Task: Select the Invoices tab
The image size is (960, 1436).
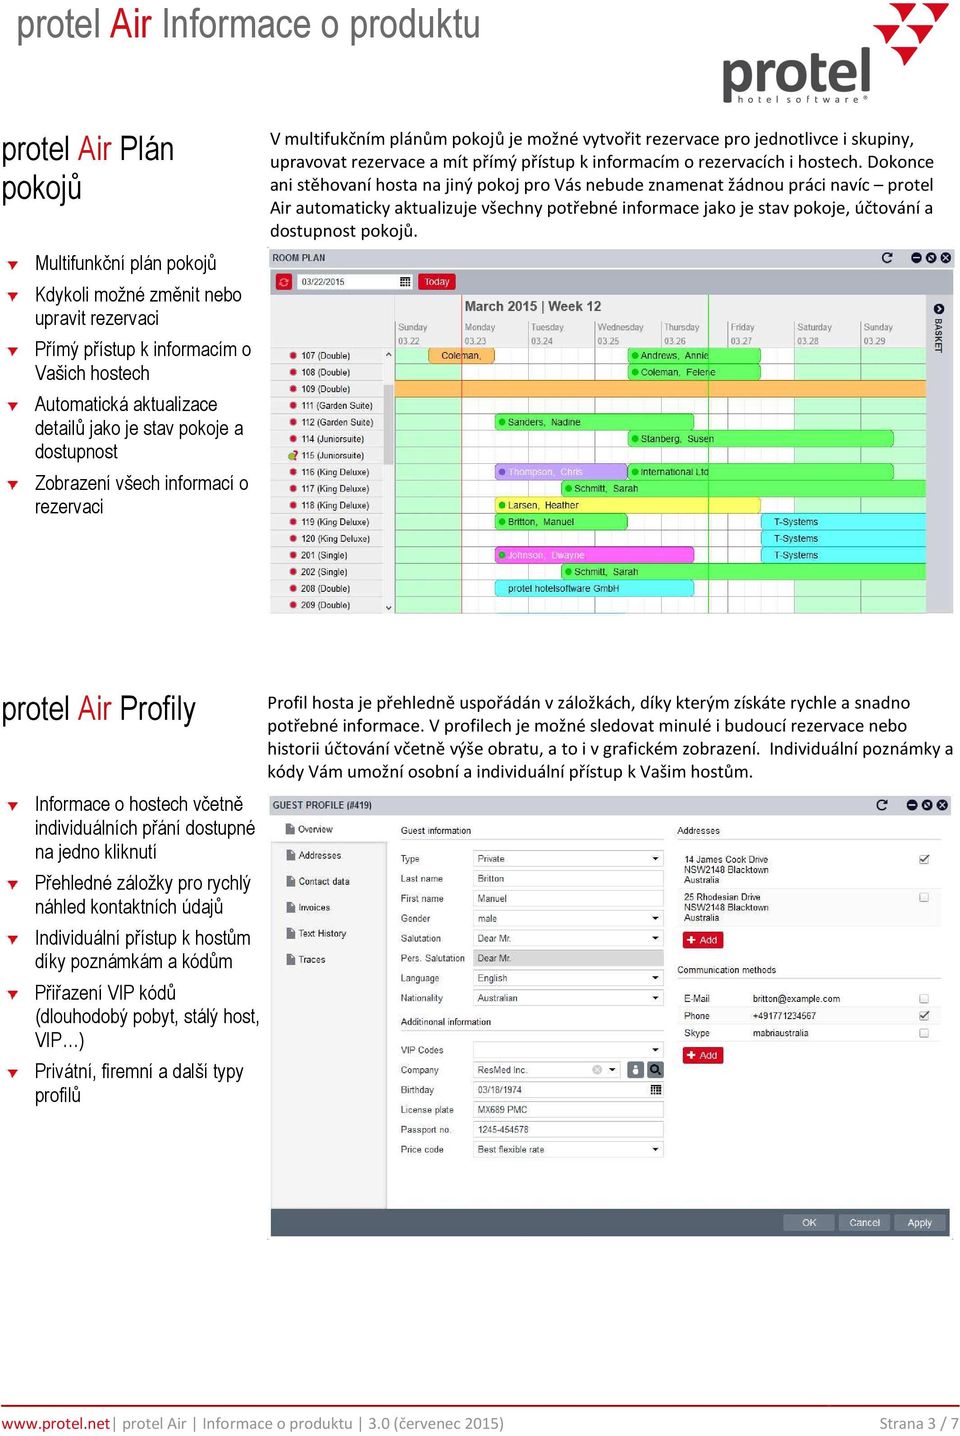Action: (328, 907)
